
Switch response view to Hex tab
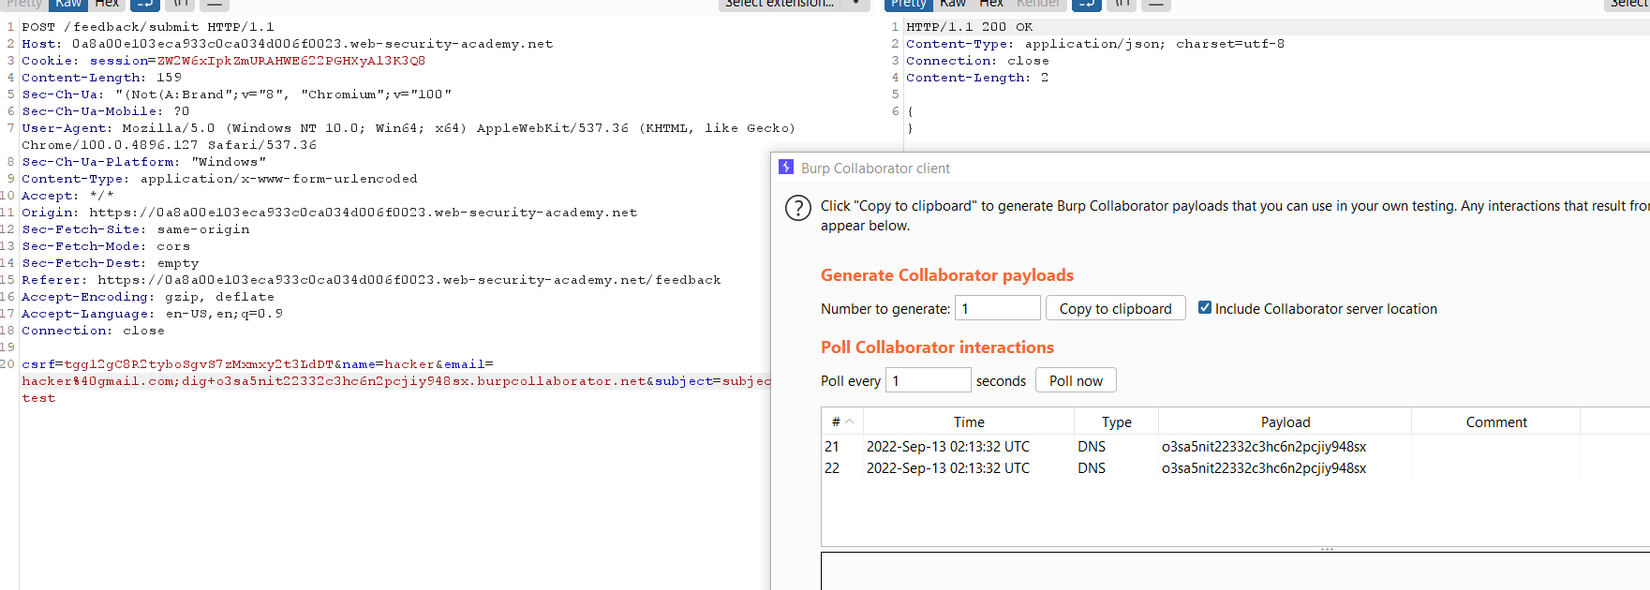pos(991,4)
